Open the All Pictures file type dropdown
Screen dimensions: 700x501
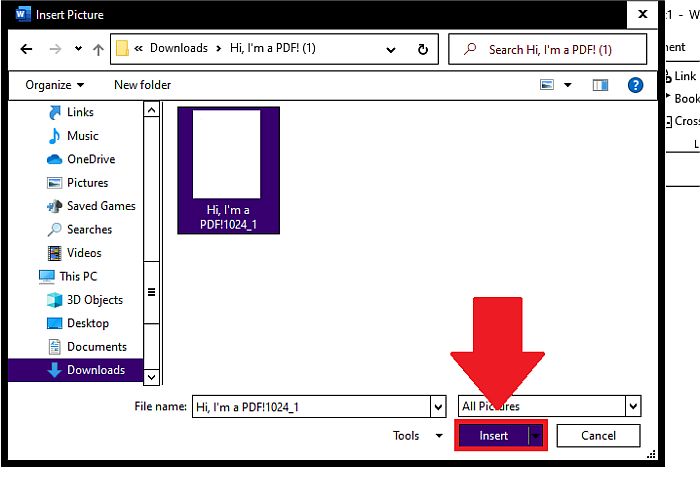coord(550,406)
